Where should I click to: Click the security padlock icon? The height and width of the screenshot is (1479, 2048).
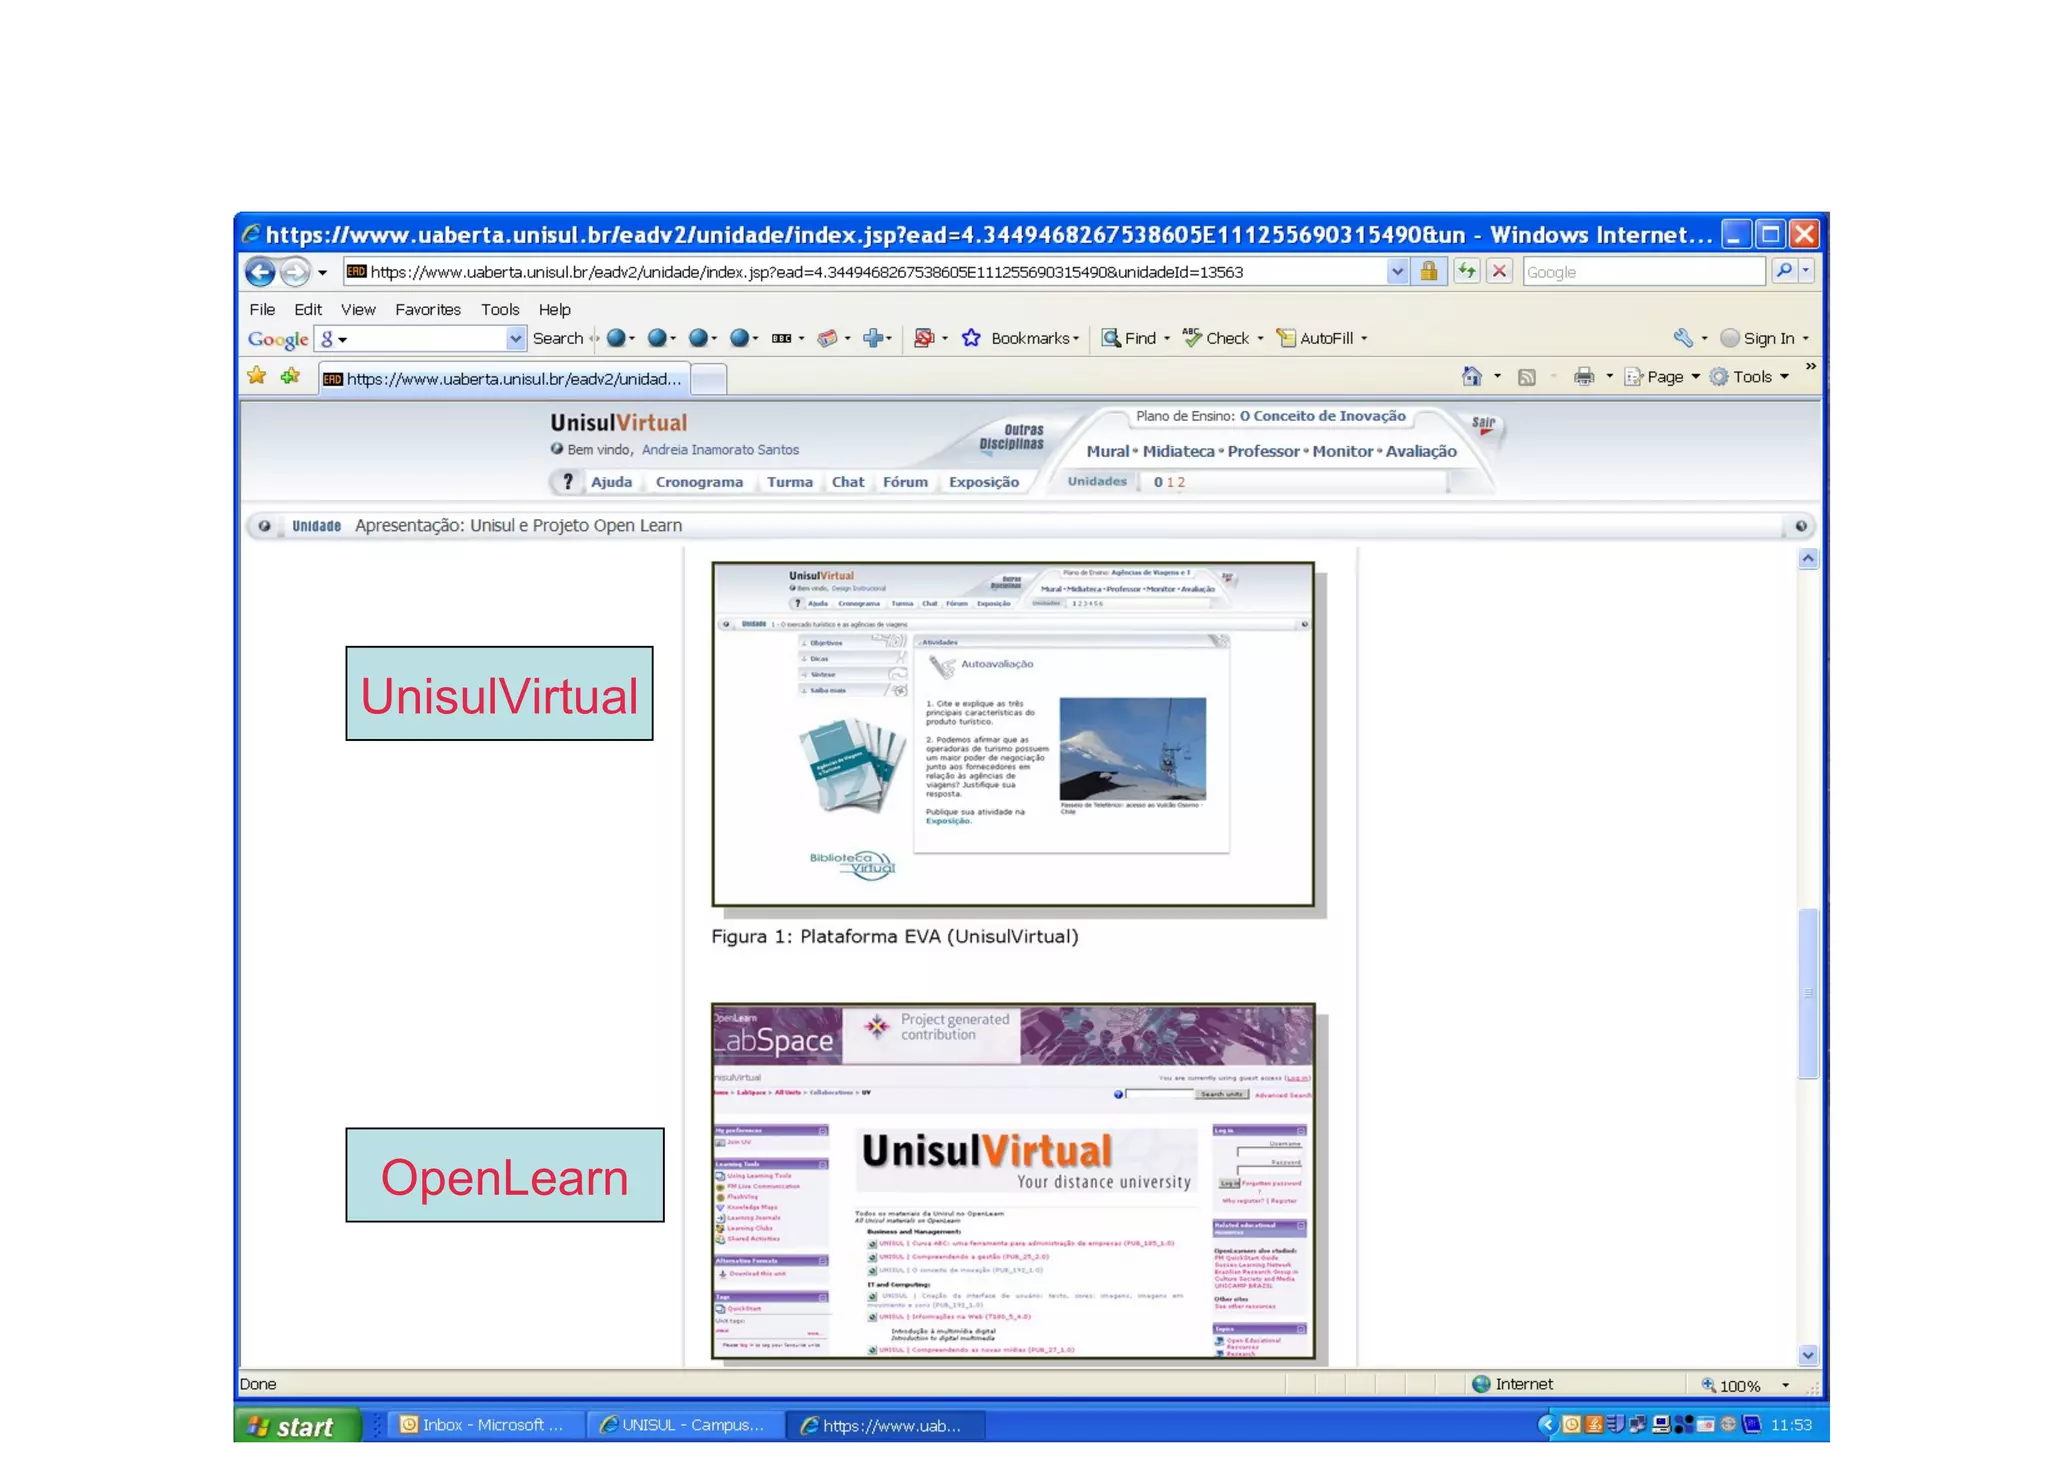click(1429, 271)
